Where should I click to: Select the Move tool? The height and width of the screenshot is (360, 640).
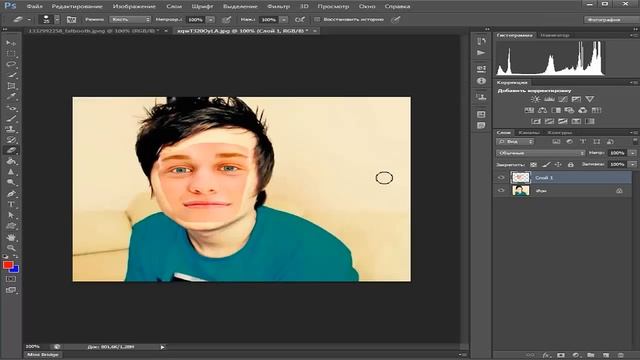(11, 43)
